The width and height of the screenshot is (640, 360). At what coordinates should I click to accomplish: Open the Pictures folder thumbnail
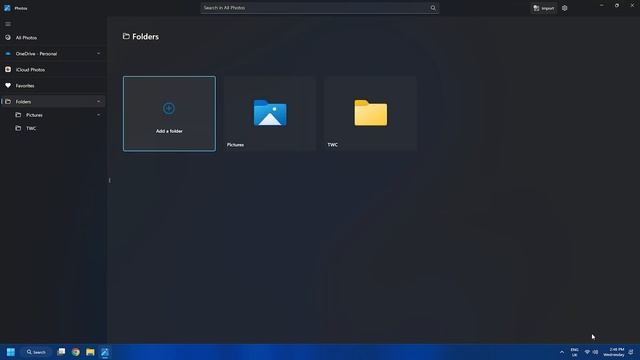point(270,114)
